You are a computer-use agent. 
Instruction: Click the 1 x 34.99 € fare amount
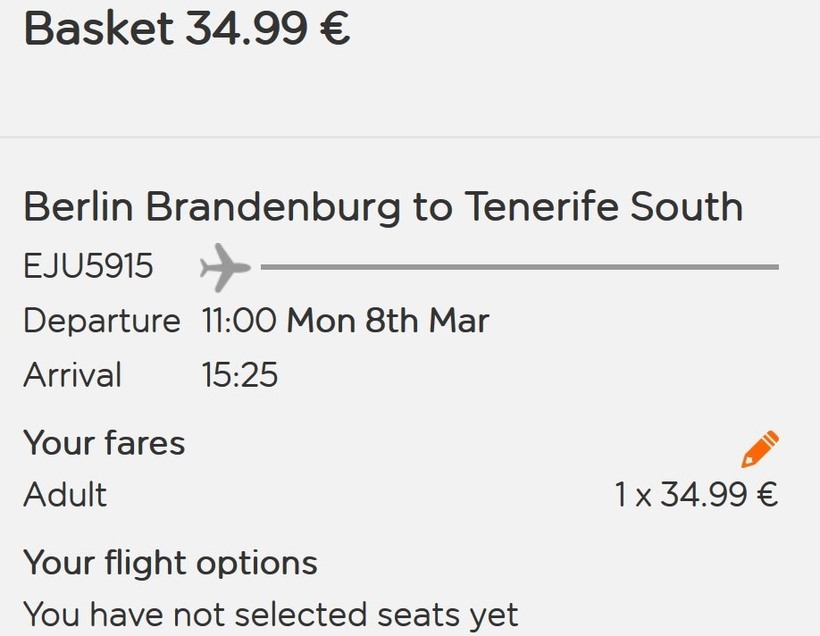[696, 495]
